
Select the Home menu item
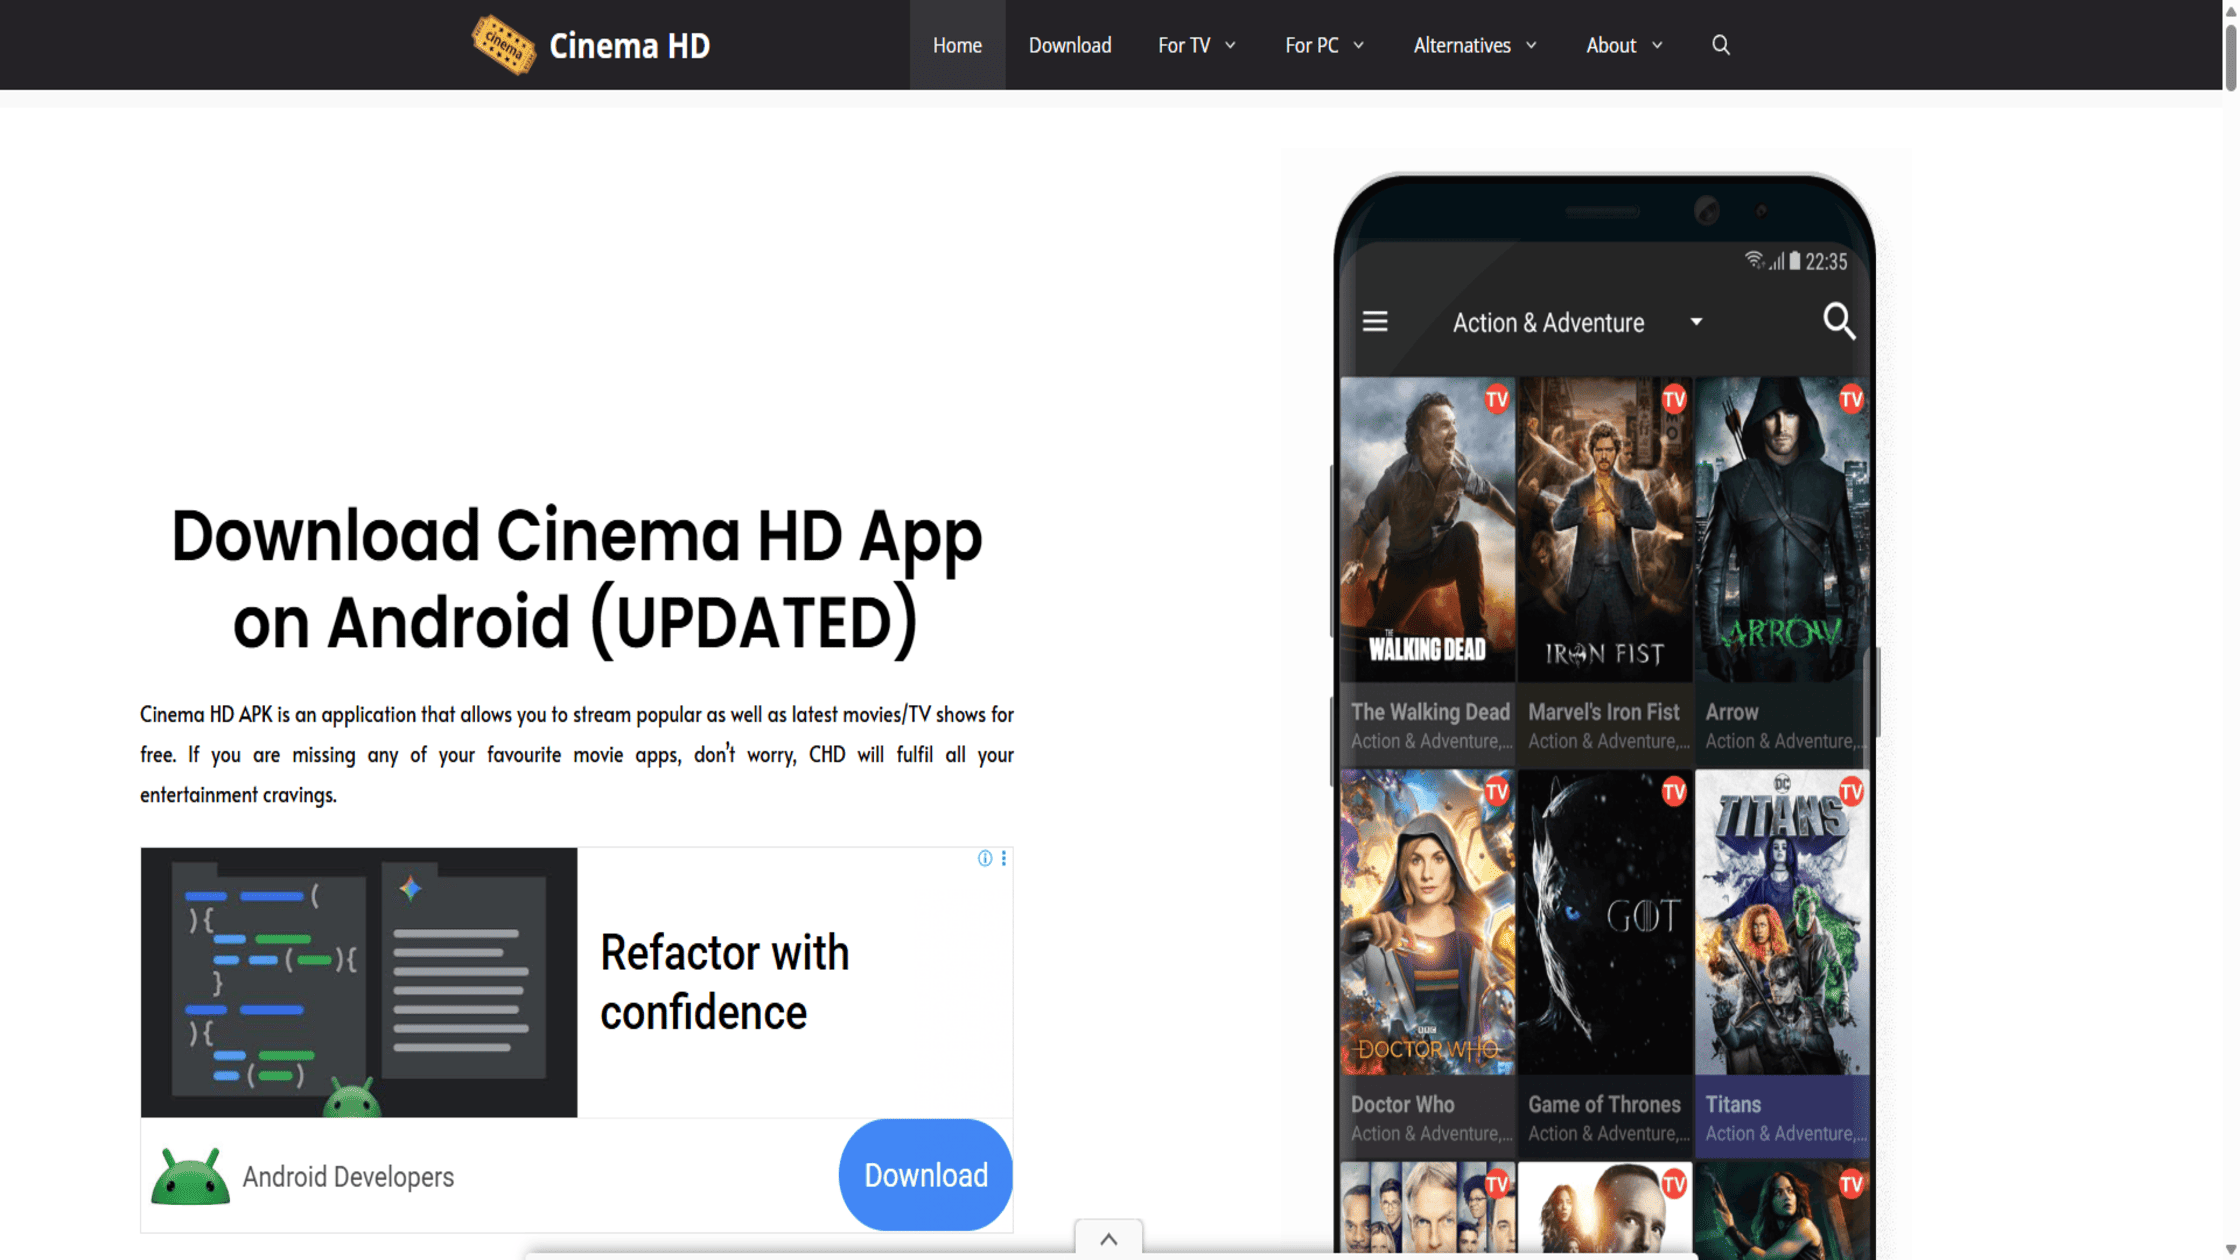click(x=956, y=45)
